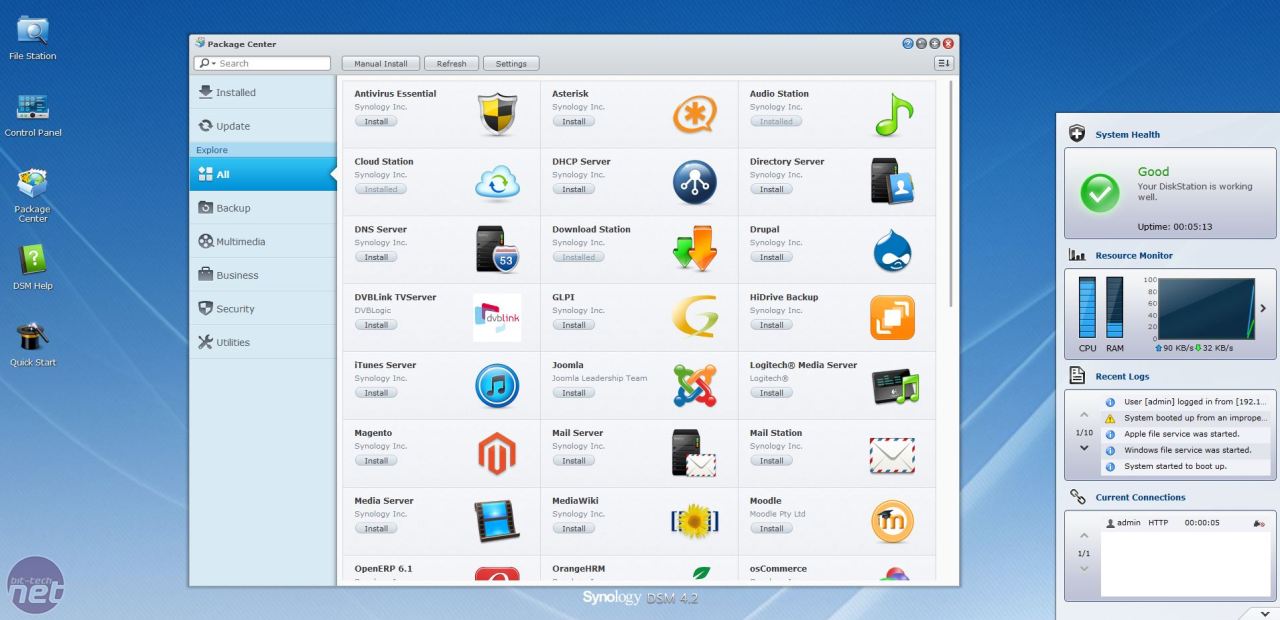Install the Mail Server package
Viewport: 1280px width, 620px height.
click(574, 461)
